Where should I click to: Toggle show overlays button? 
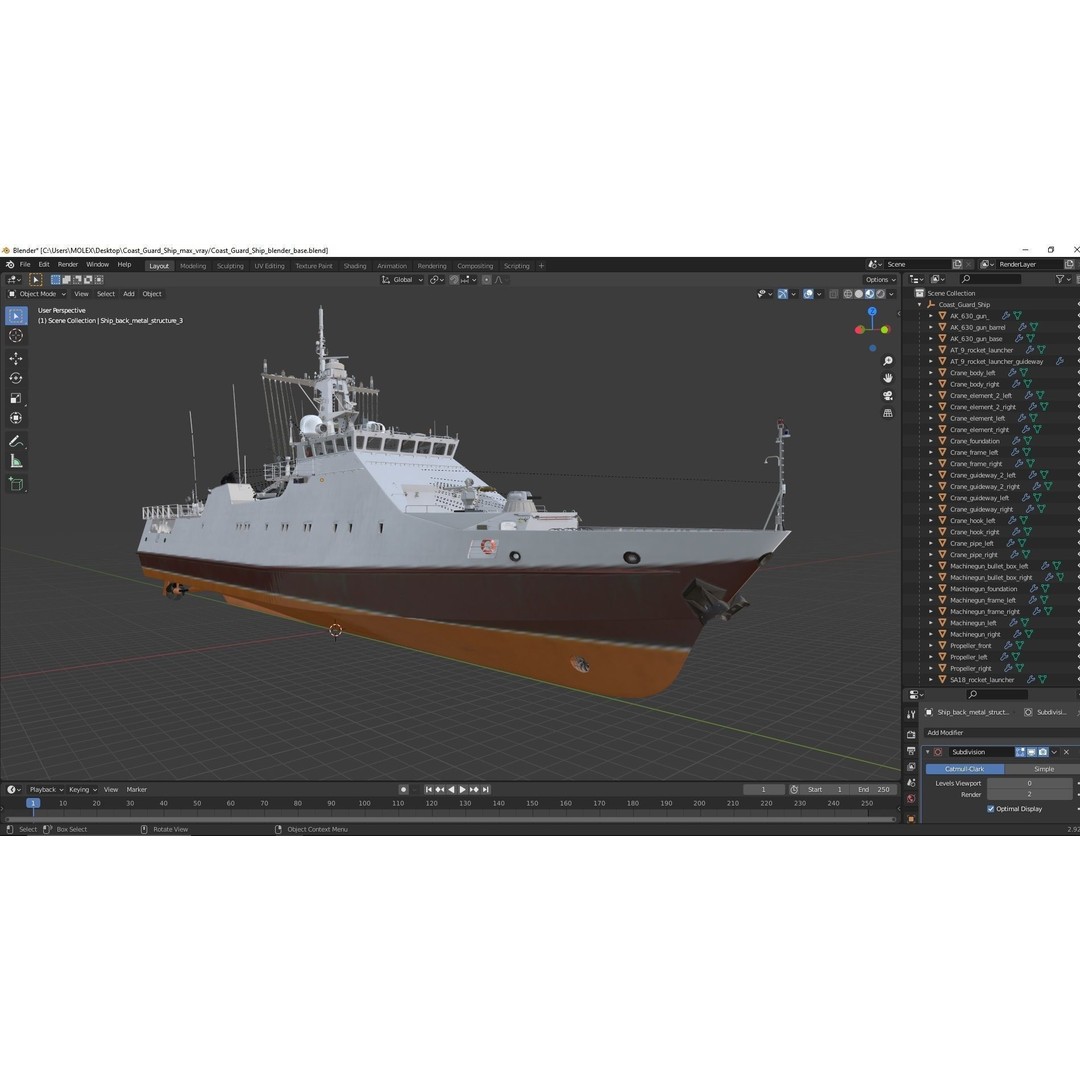(x=809, y=294)
